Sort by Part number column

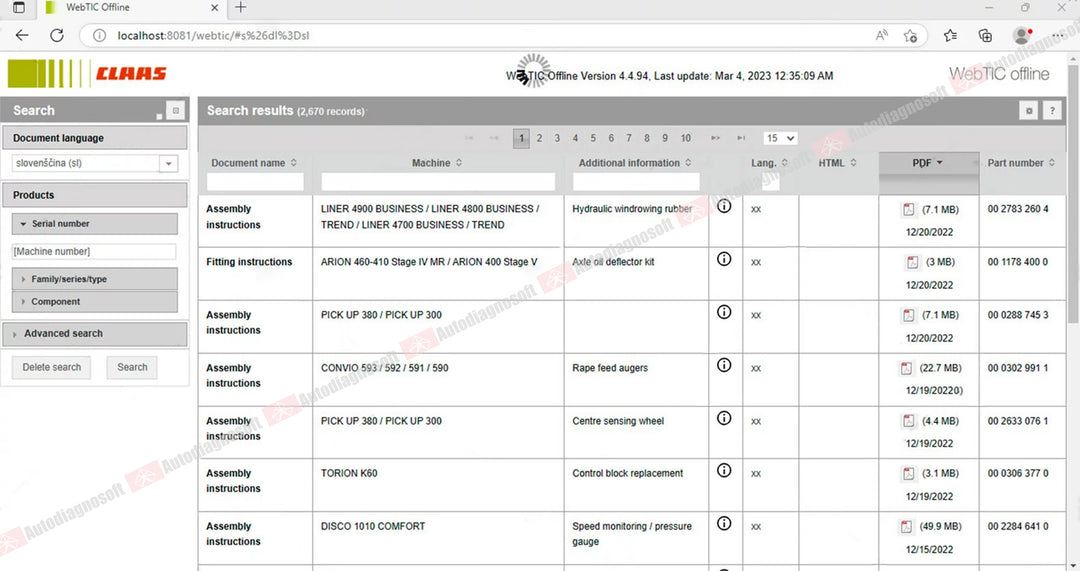click(1052, 163)
